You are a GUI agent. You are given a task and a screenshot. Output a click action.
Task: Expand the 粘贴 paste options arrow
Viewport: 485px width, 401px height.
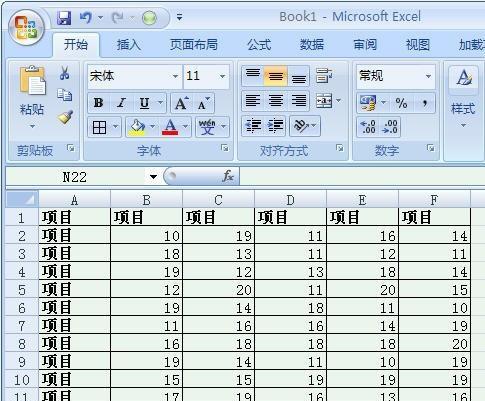tap(32, 126)
